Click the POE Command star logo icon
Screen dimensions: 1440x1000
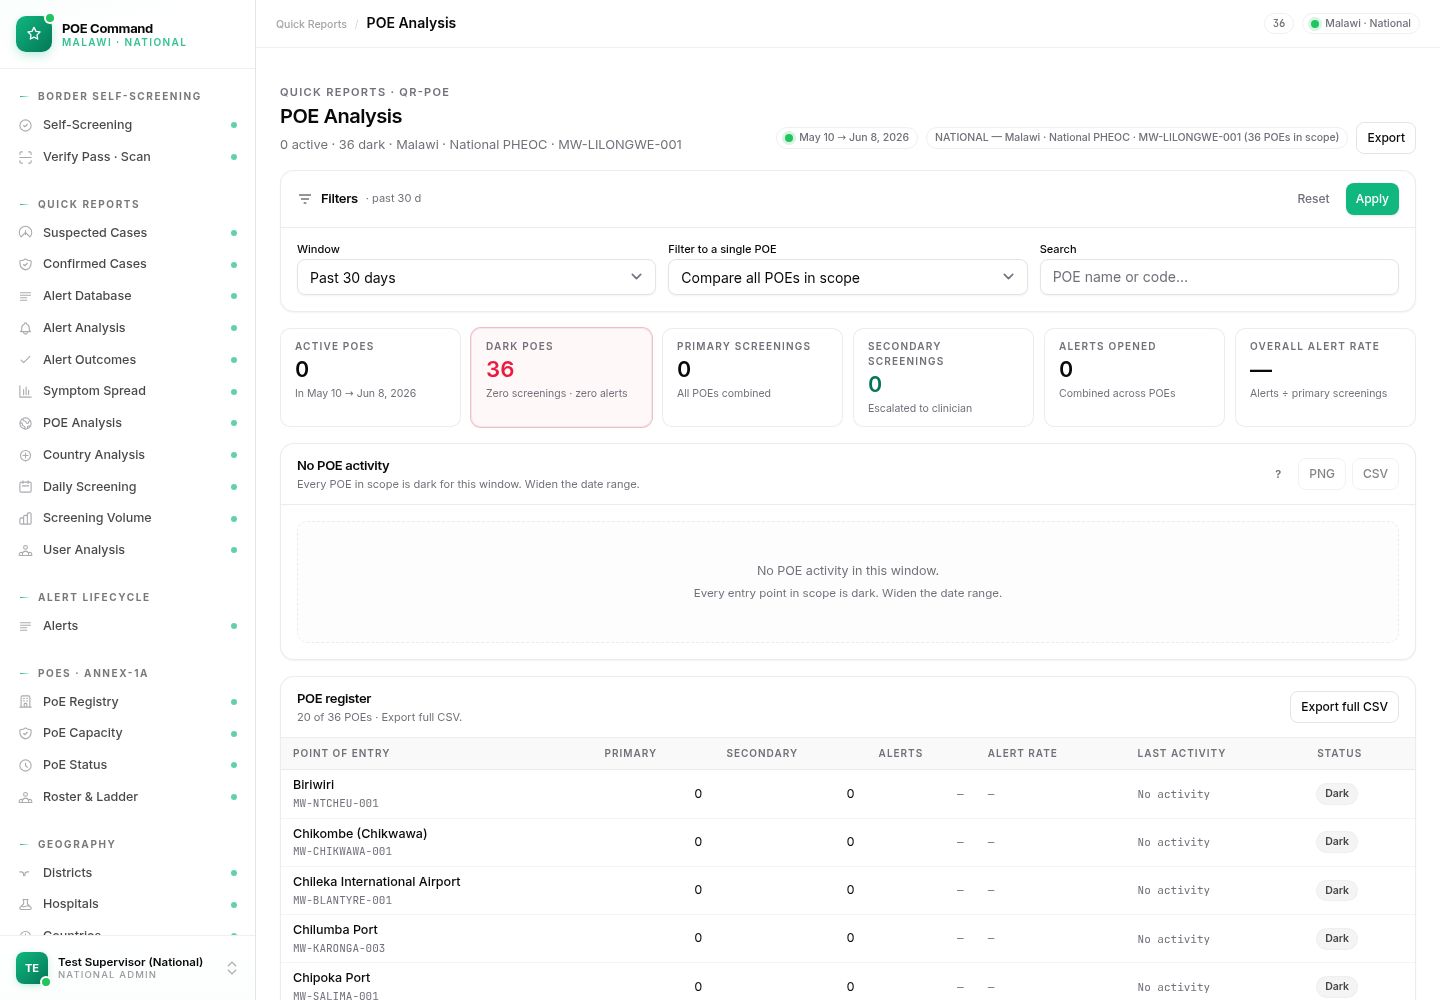[34, 34]
